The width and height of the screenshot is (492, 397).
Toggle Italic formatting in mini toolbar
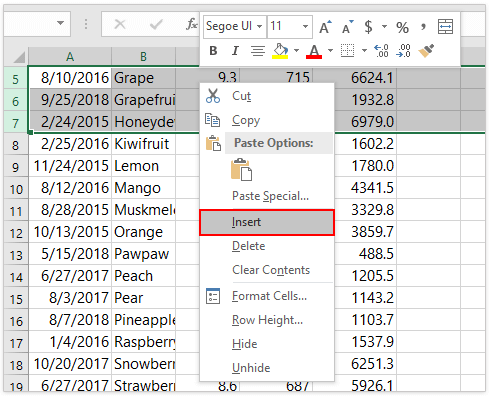(x=235, y=51)
